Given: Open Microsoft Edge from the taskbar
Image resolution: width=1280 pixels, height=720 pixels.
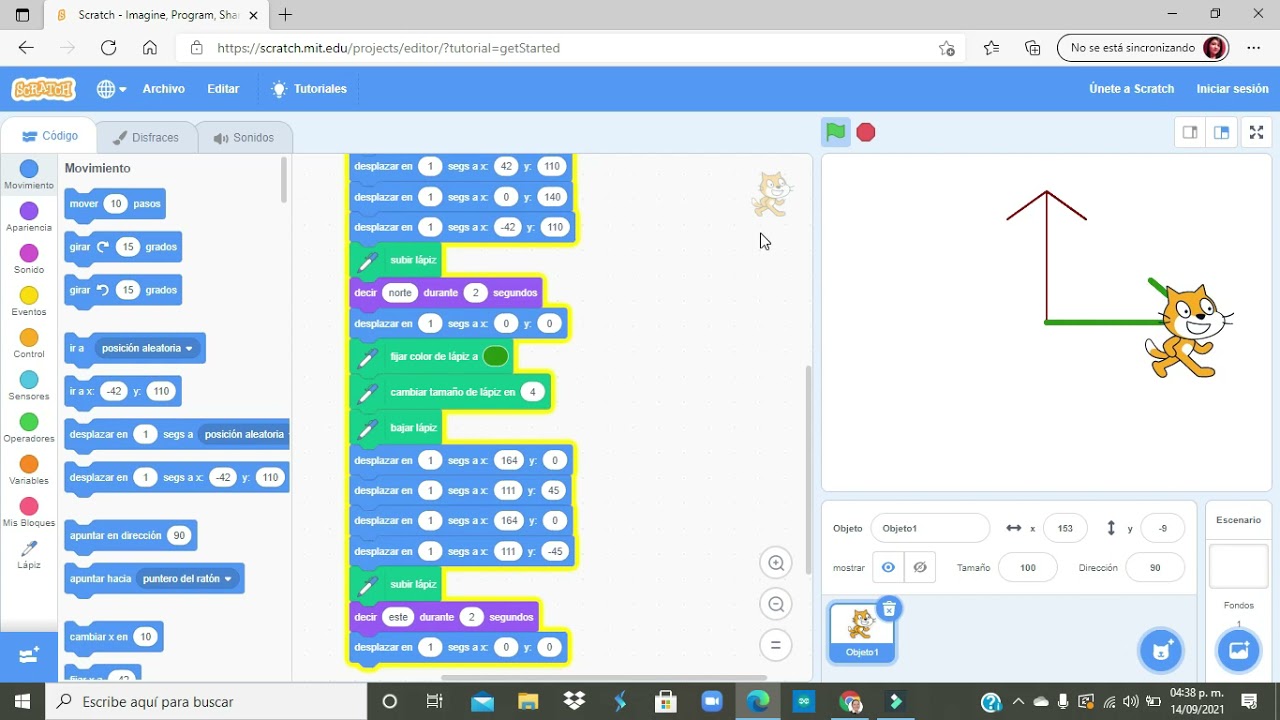Looking at the screenshot, I should tap(758, 701).
